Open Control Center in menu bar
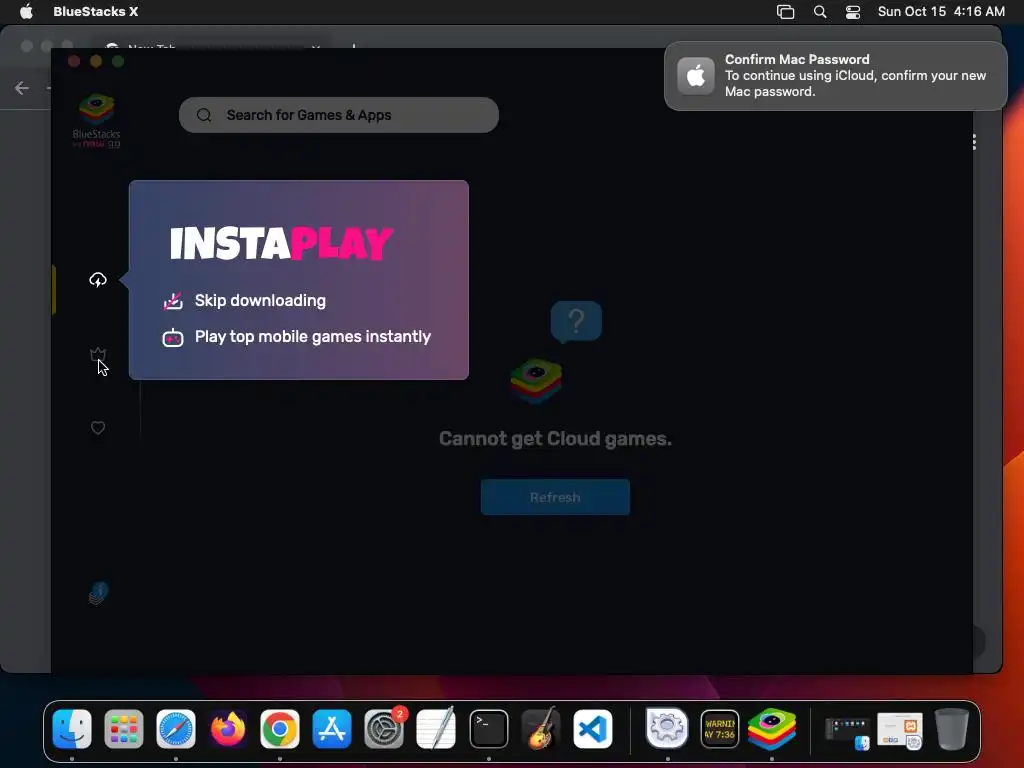Screen dimensions: 1024x768 [852, 12]
